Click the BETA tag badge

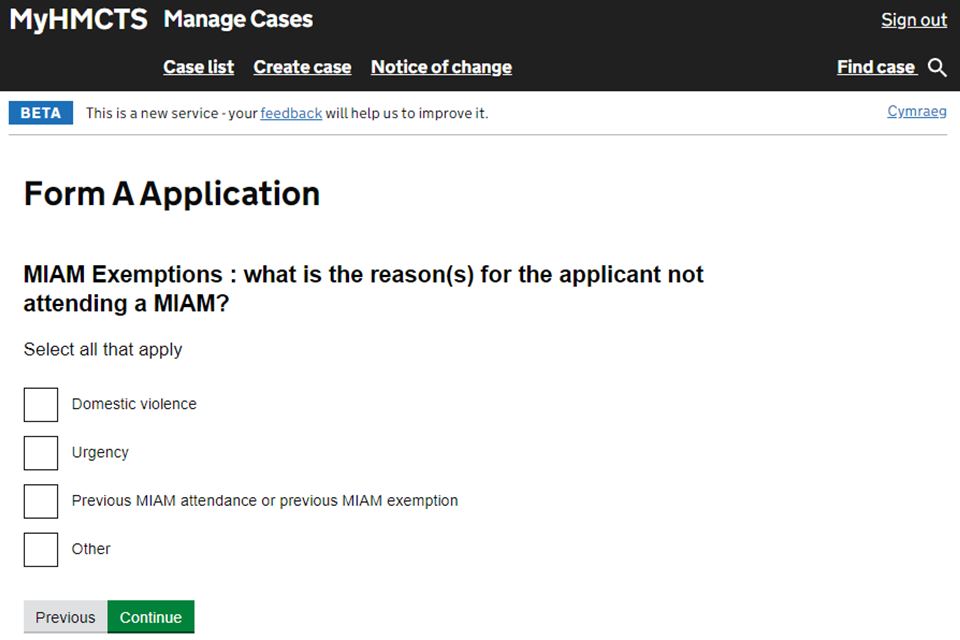pyautogui.click(x=41, y=113)
